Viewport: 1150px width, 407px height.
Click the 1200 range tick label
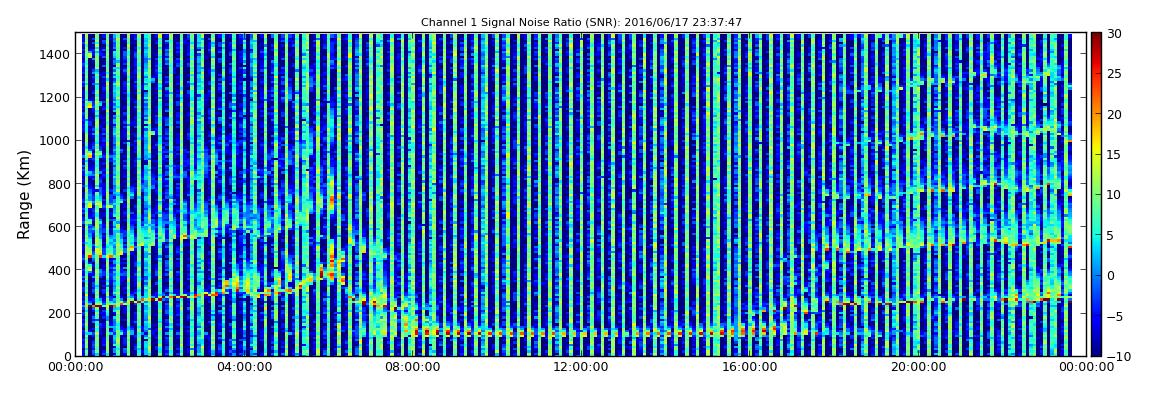coord(56,98)
